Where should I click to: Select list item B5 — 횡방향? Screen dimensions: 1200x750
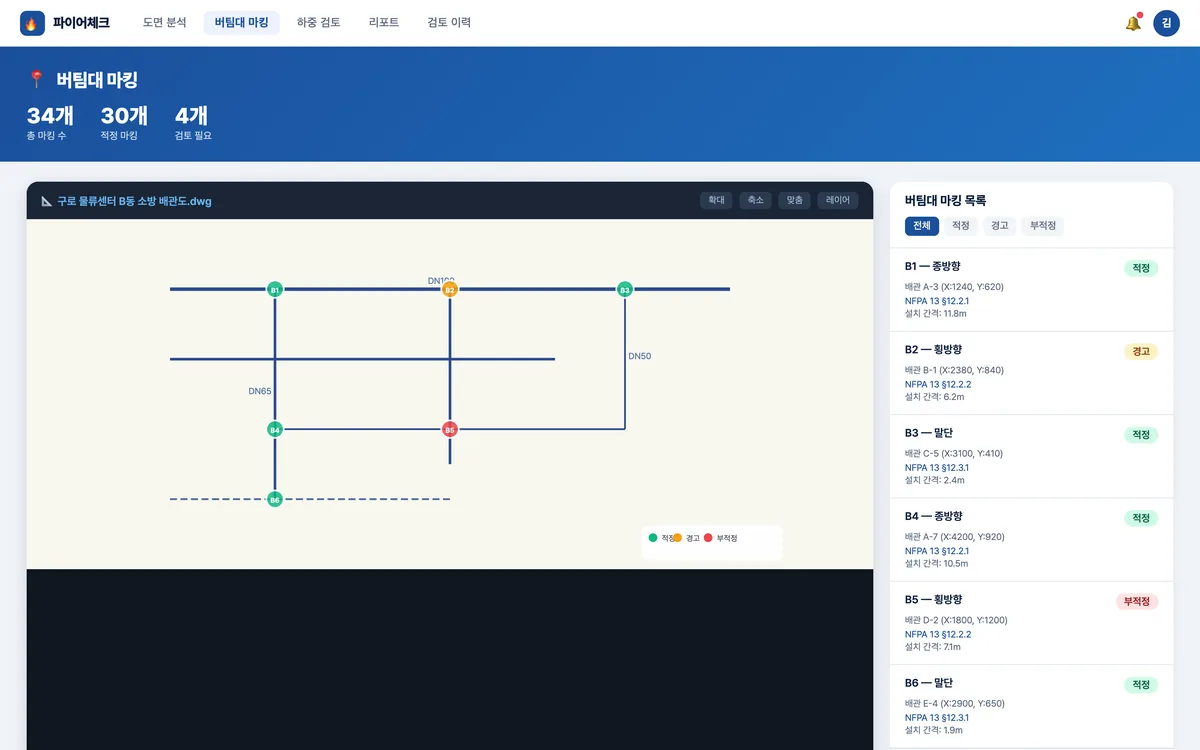click(x=1031, y=623)
